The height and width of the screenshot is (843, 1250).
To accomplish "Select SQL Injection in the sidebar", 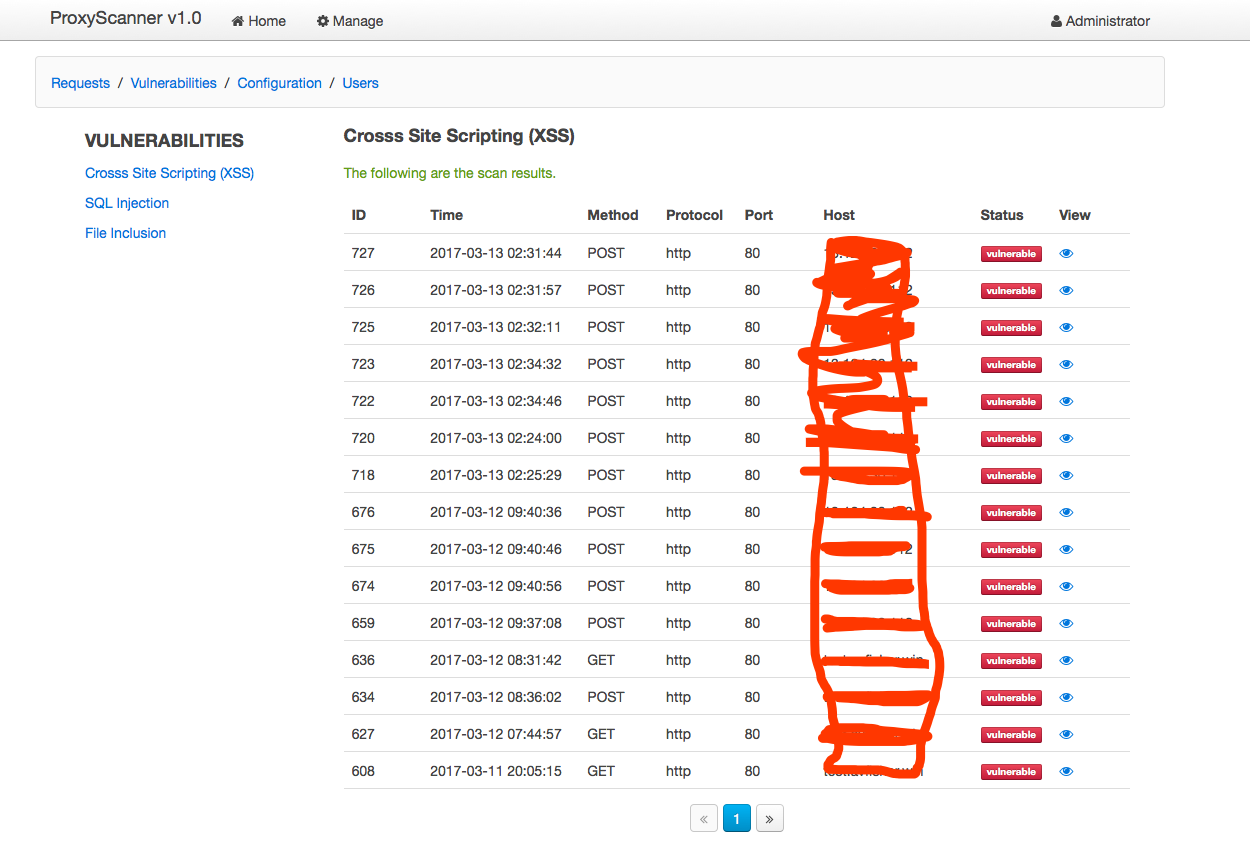I will click(127, 203).
